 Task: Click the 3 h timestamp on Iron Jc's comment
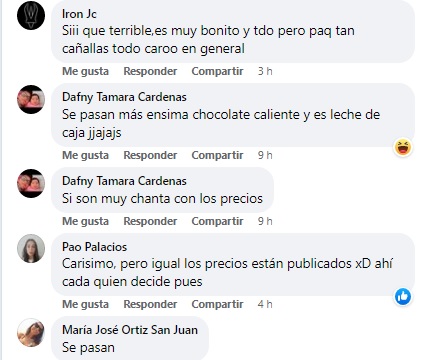click(265, 71)
